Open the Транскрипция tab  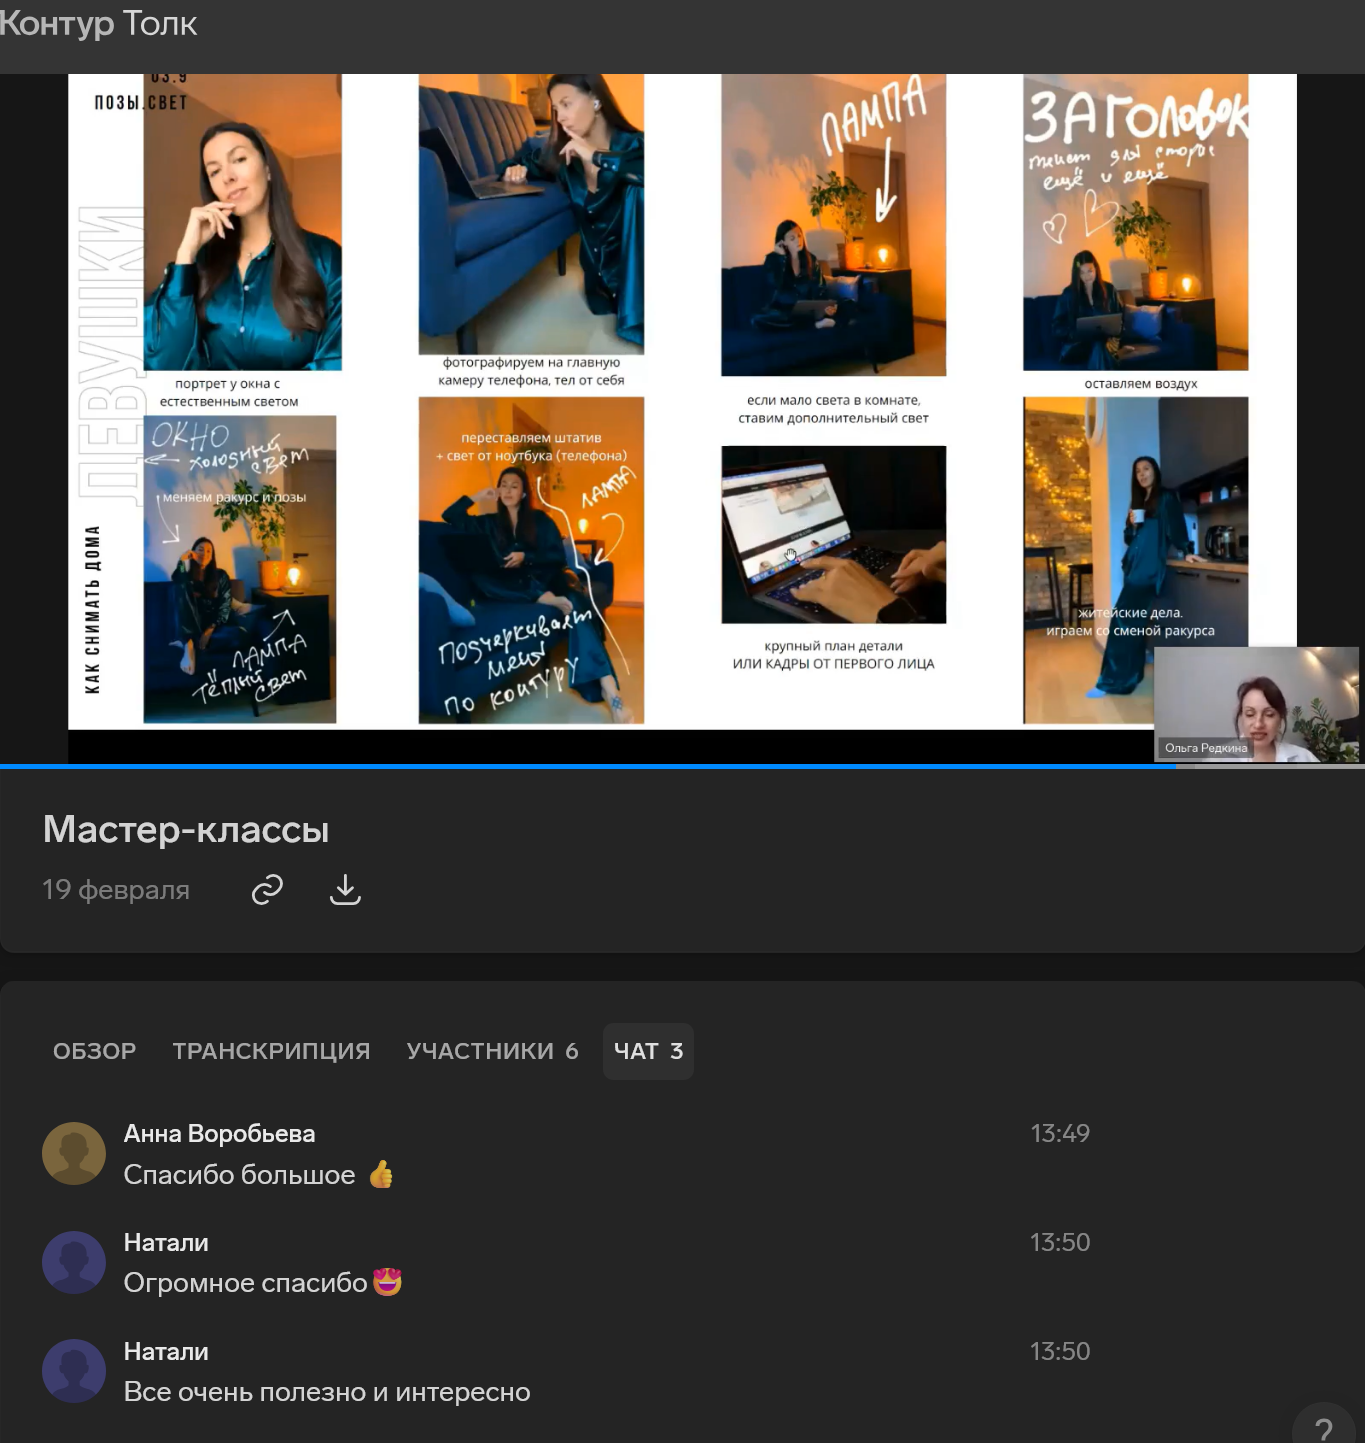pyautogui.click(x=271, y=1051)
